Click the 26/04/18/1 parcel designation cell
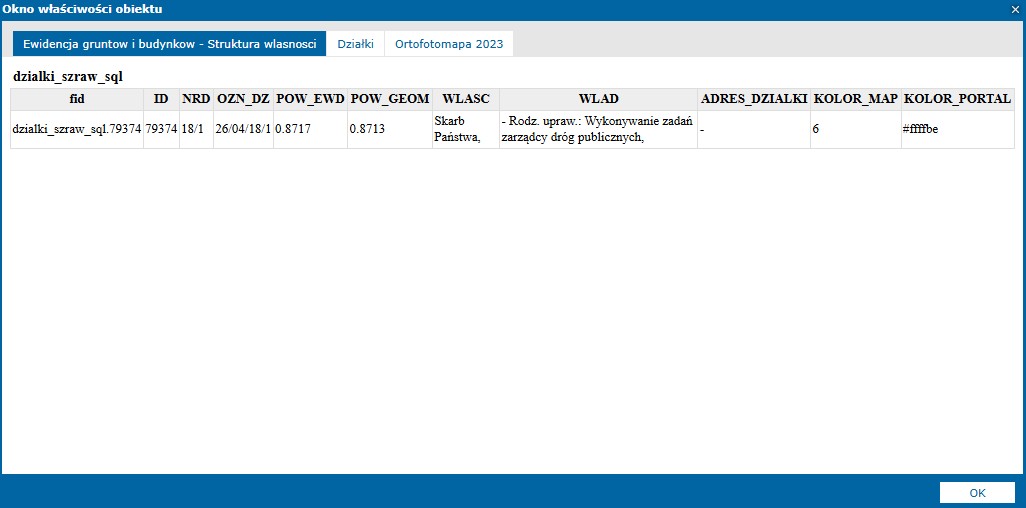 243,129
